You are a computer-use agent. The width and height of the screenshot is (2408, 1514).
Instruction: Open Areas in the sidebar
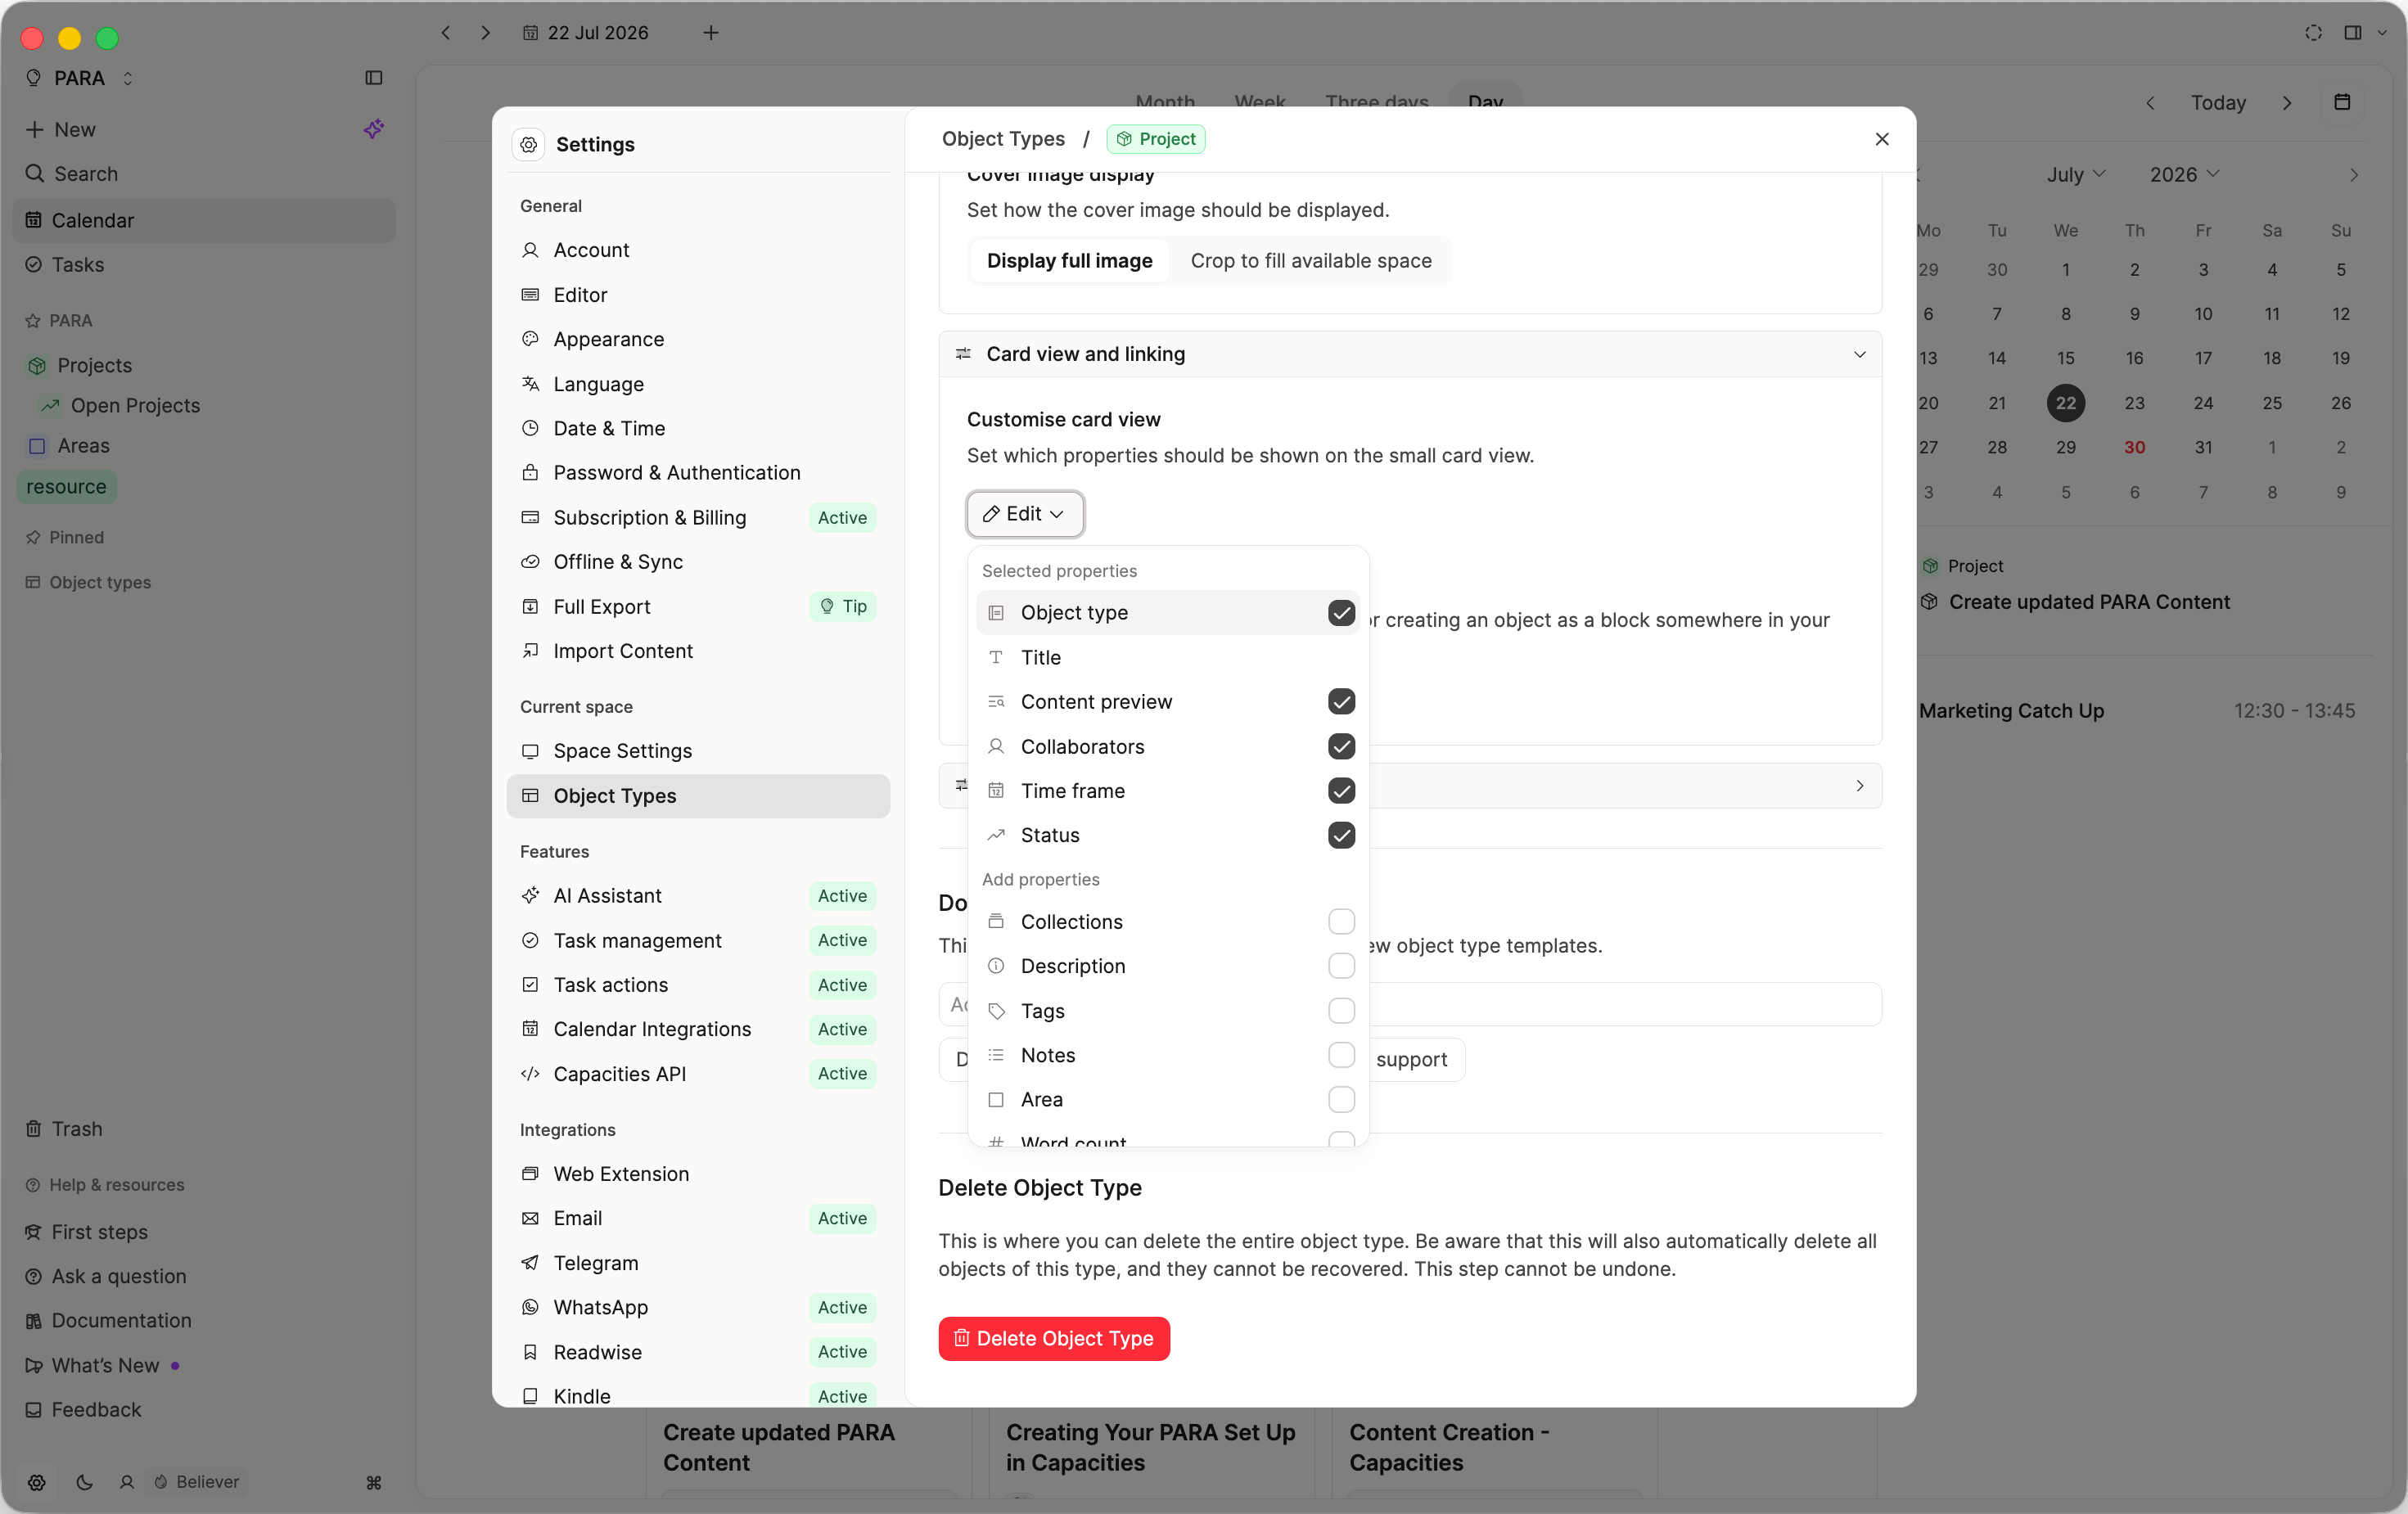click(x=70, y=445)
